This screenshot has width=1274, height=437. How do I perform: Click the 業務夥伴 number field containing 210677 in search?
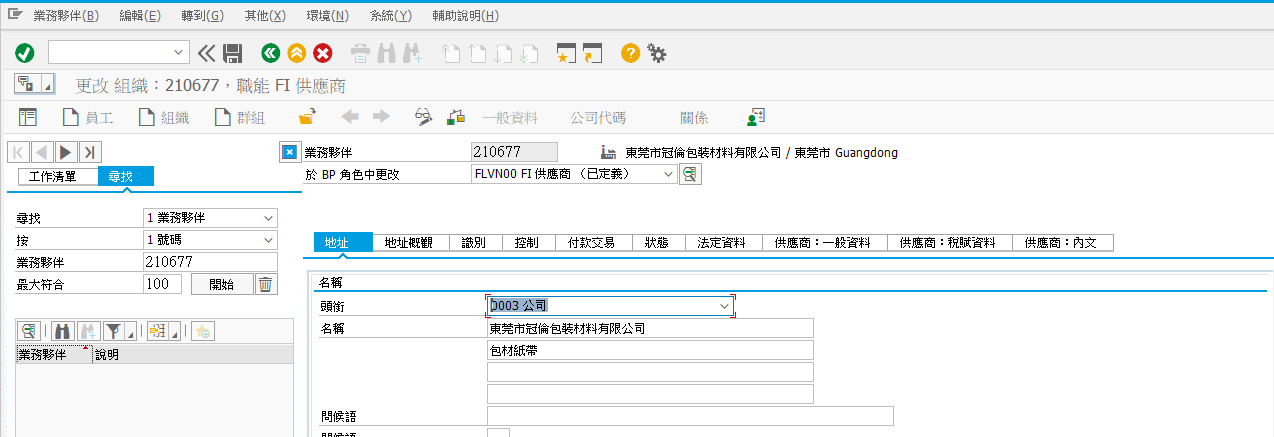coord(210,262)
